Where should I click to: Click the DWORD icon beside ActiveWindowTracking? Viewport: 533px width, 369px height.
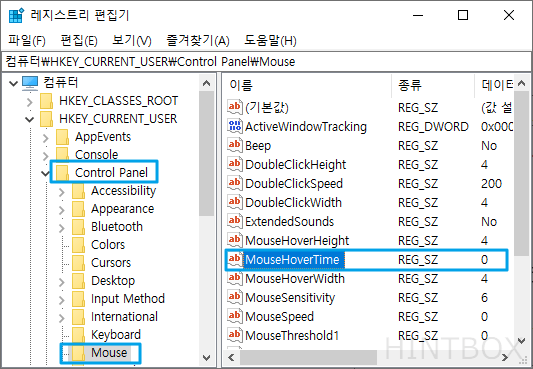coord(235,126)
